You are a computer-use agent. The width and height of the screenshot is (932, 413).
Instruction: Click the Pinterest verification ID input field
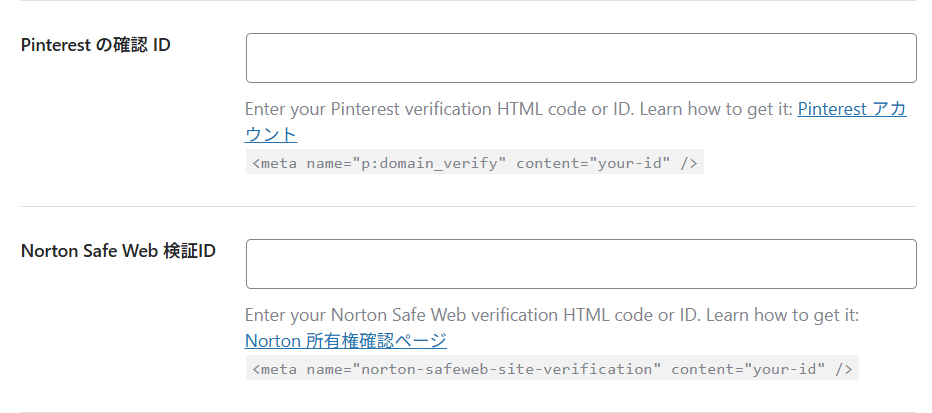click(580, 58)
